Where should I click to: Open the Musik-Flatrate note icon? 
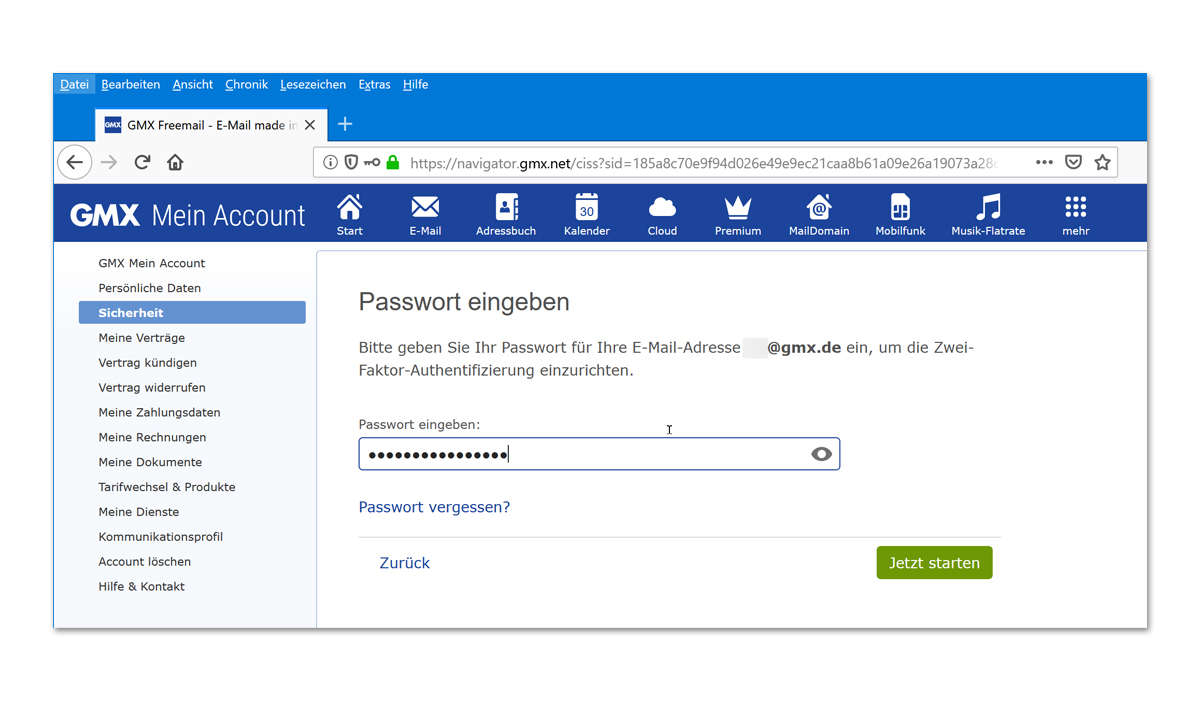click(x=988, y=207)
